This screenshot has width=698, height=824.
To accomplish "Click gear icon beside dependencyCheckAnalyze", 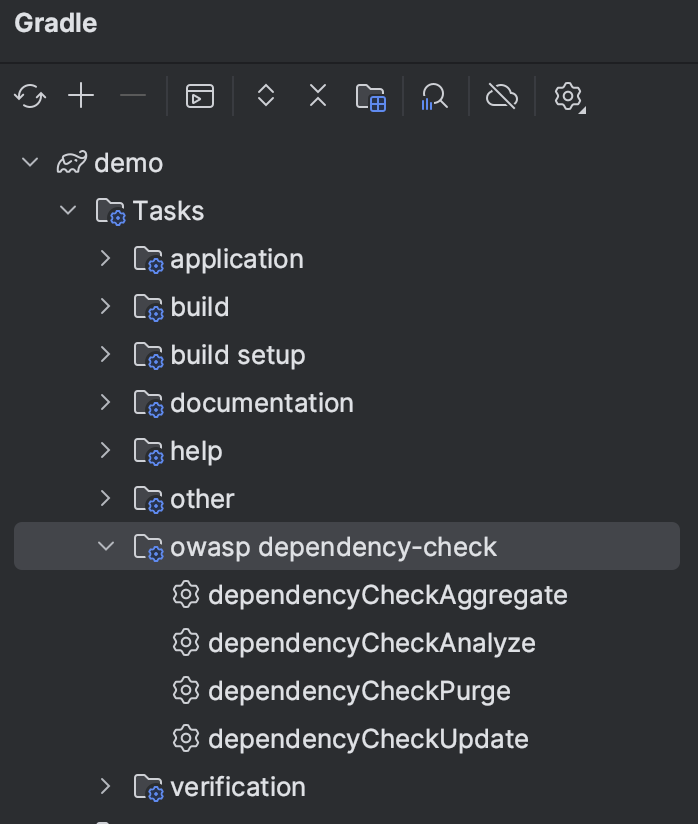I will [186, 643].
